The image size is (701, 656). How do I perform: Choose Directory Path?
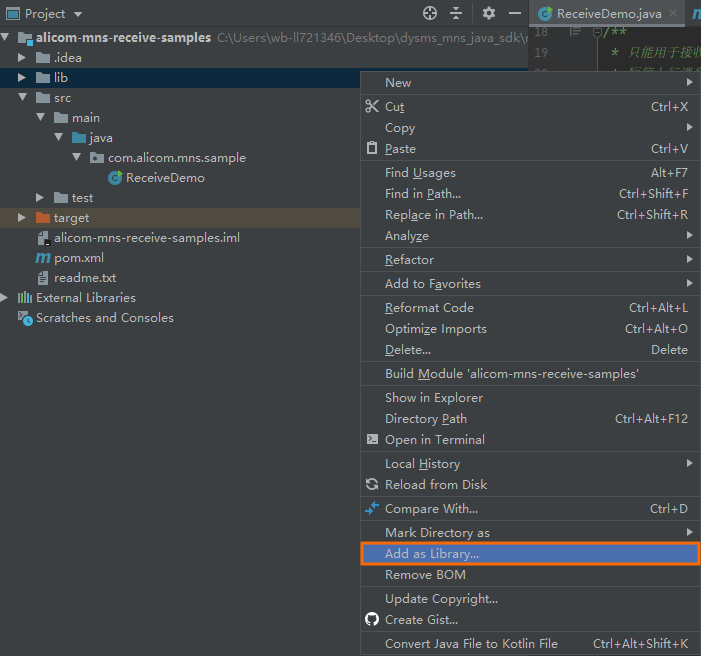click(530, 419)
